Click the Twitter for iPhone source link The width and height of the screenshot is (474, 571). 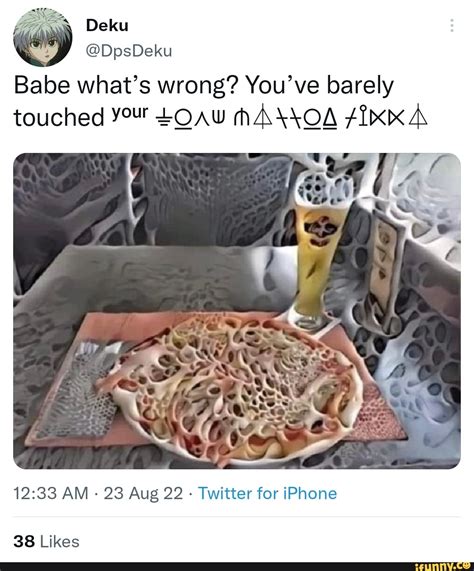(268, 493)
